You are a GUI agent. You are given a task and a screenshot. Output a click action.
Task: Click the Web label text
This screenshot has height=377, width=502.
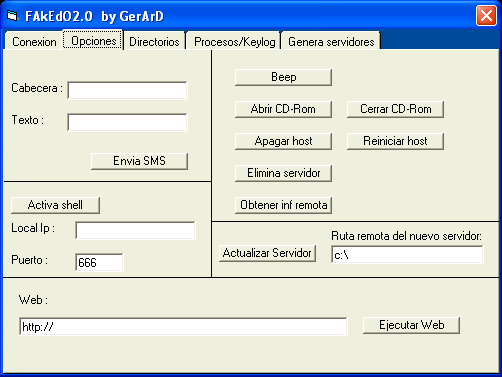(x=33, y=300)
